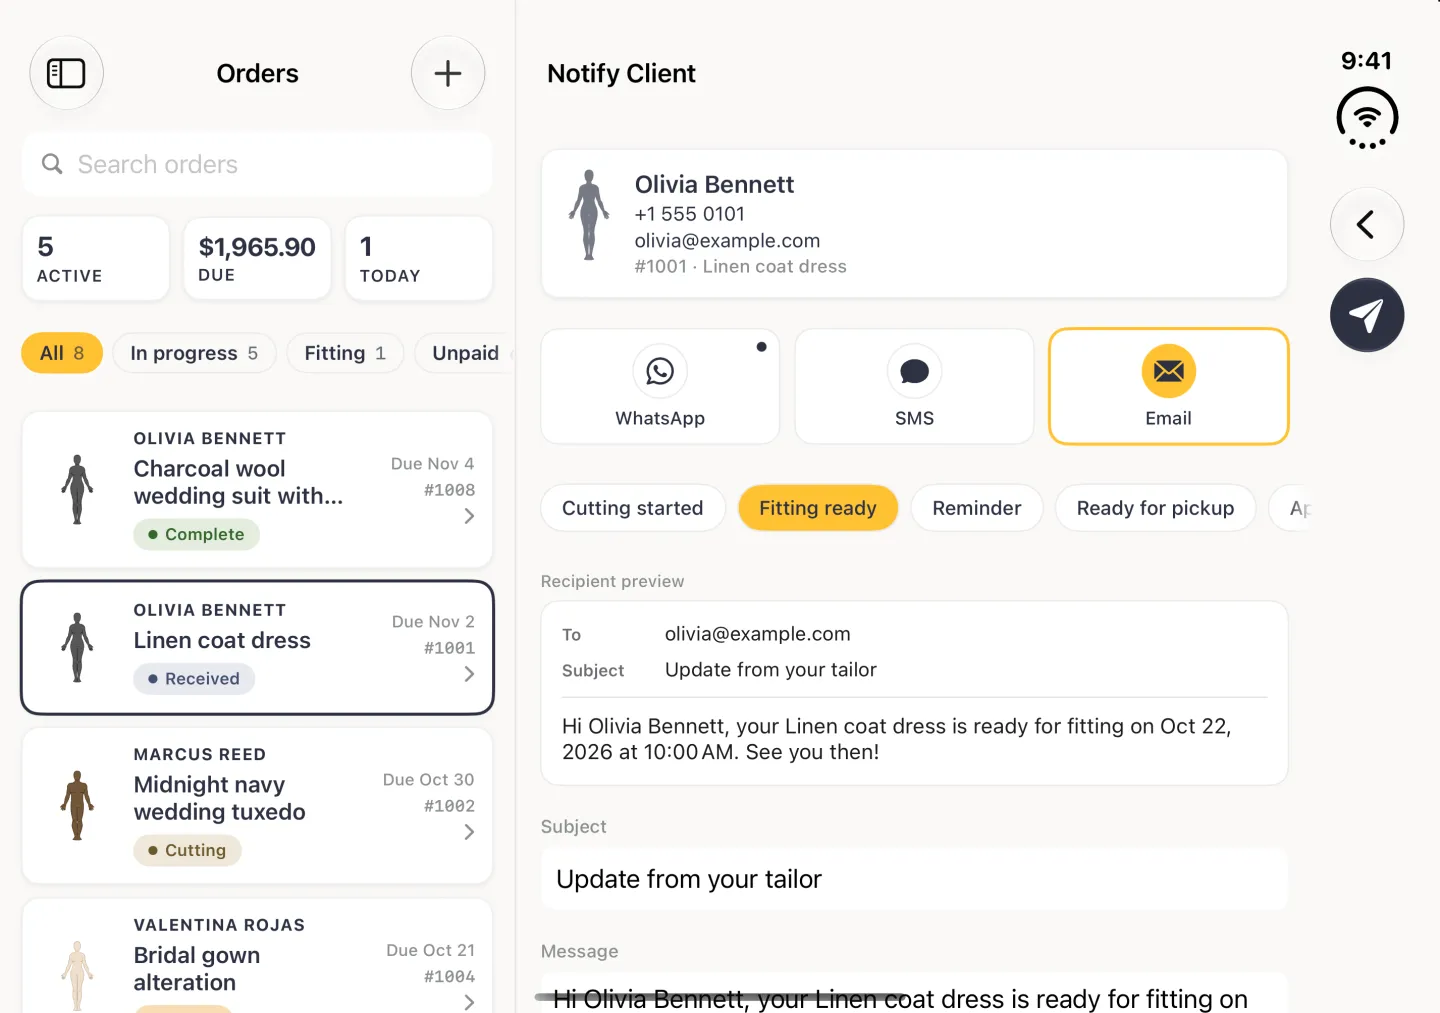Click the Complete status badge
The width and height of the screenshot is (1440, 1013).
point(196,534)
